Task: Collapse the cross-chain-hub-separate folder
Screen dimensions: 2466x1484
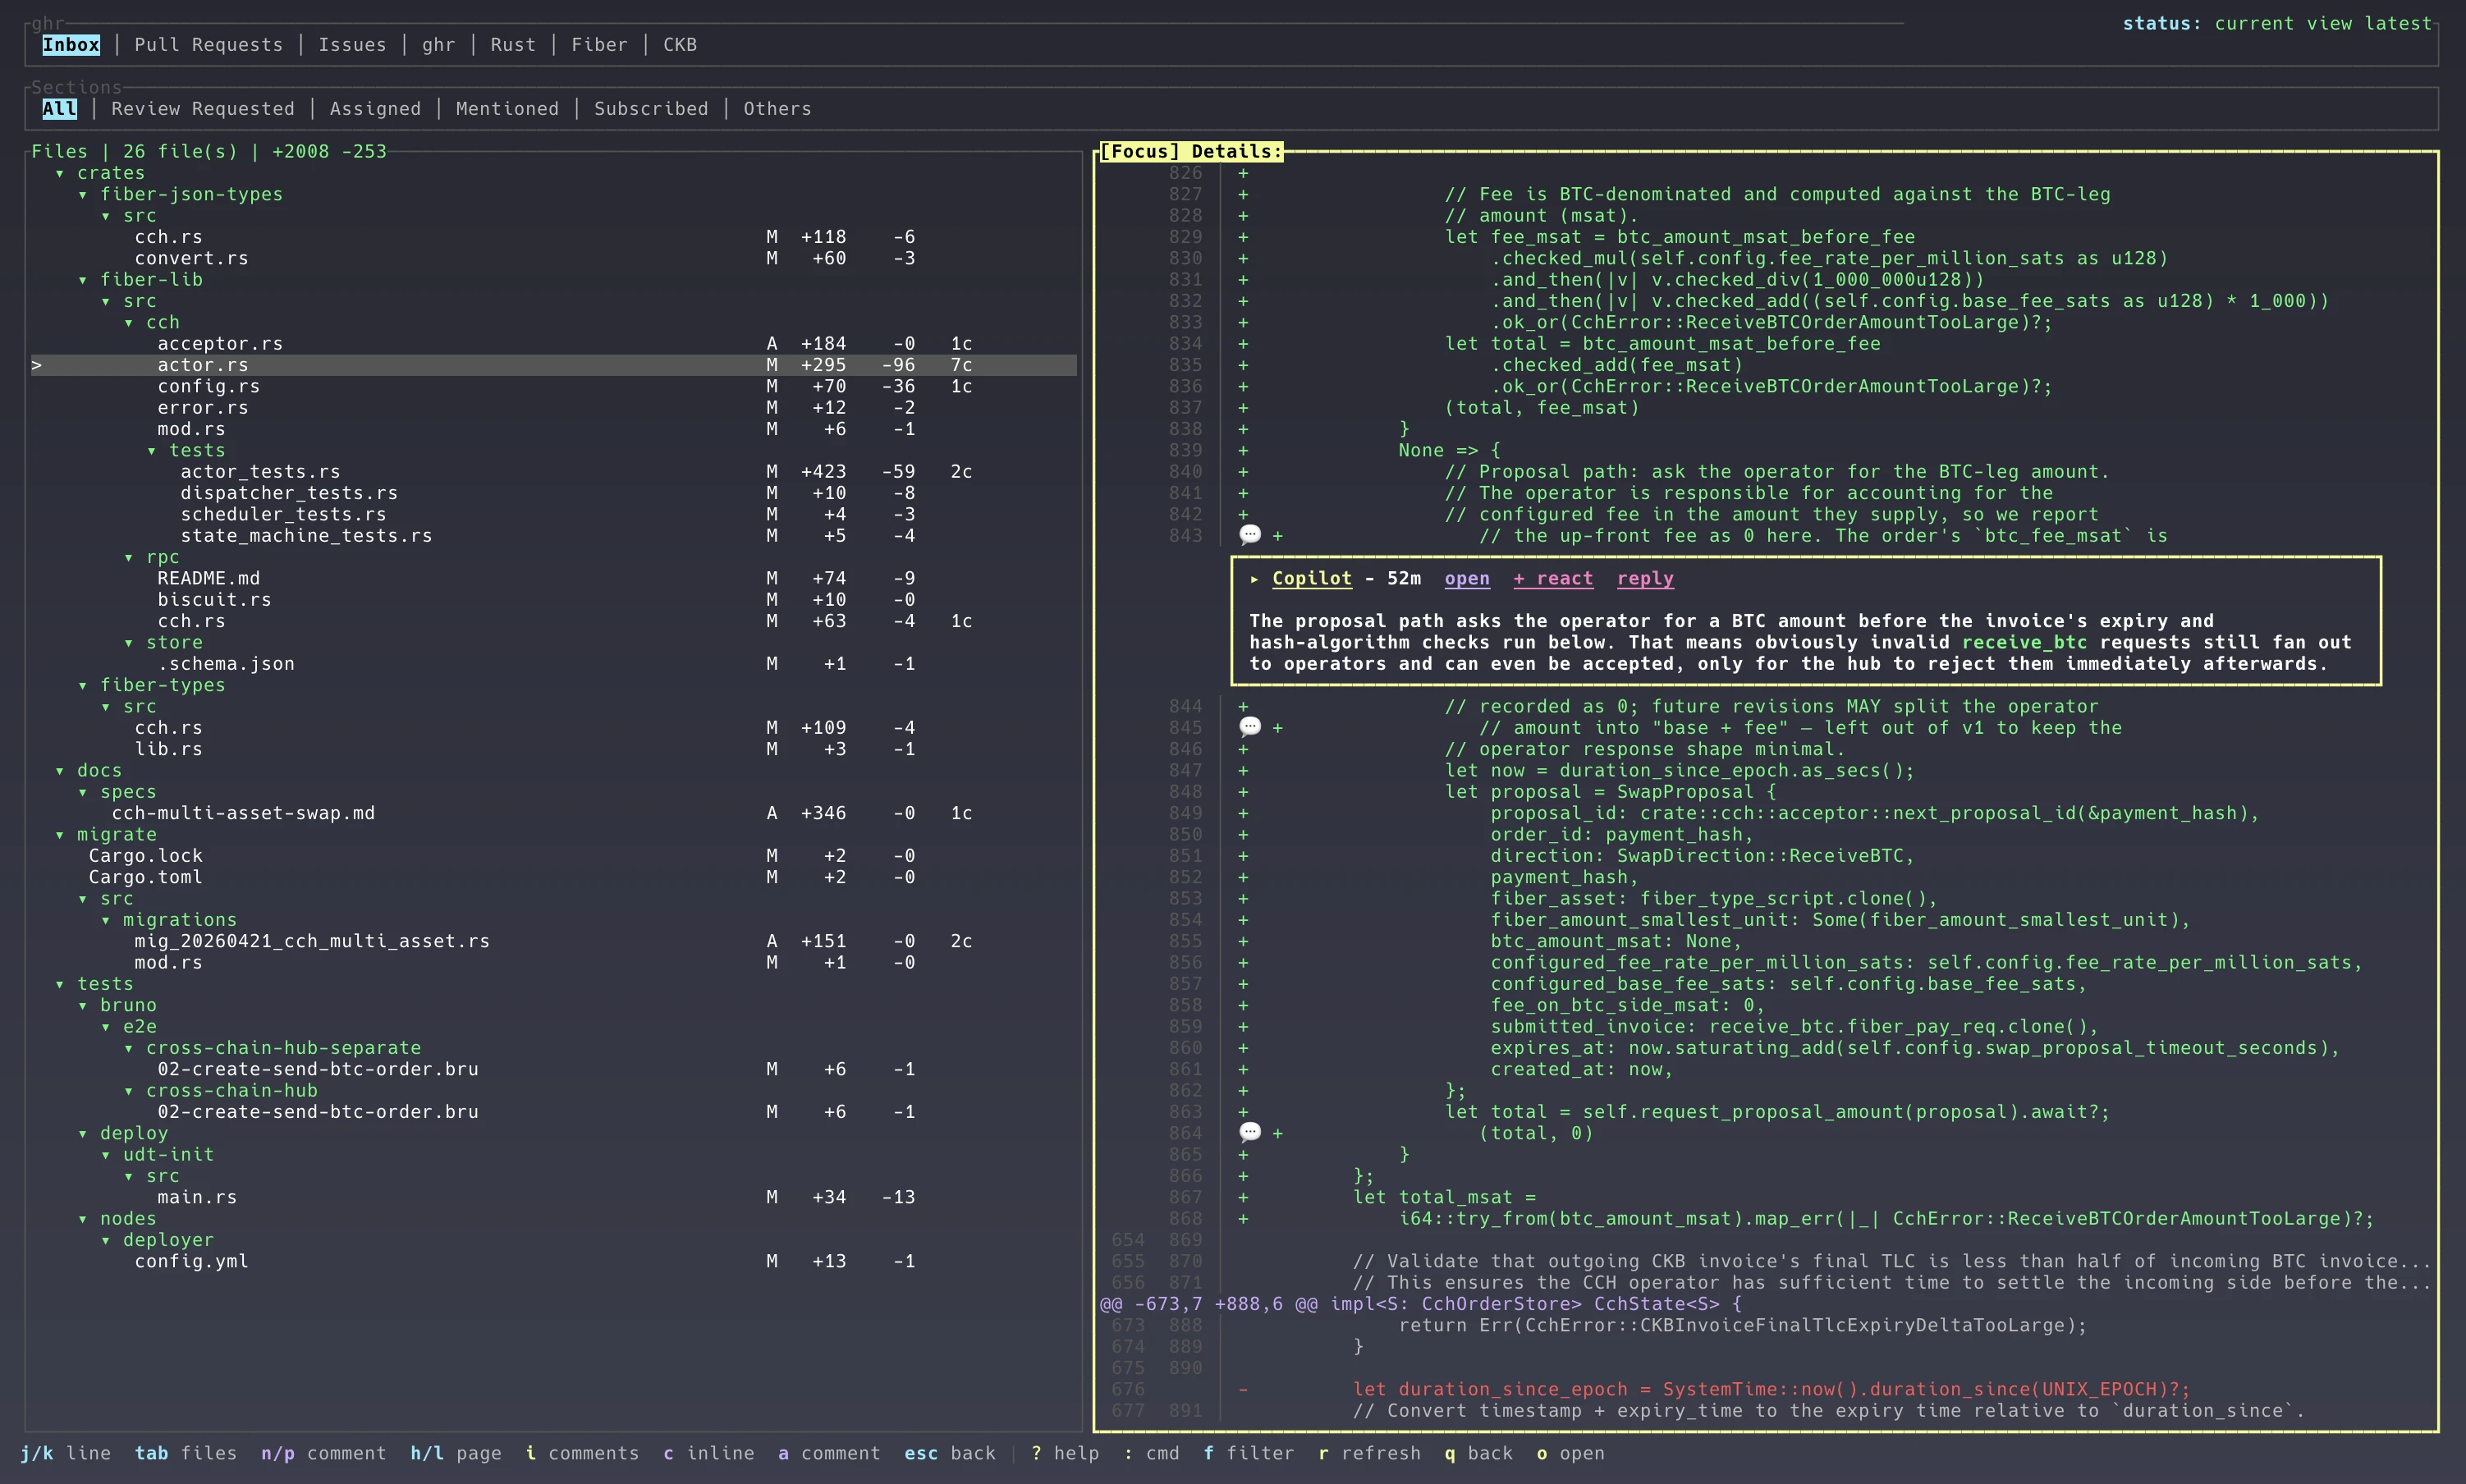Action: pyautogui.click(x=128, y=1047)
